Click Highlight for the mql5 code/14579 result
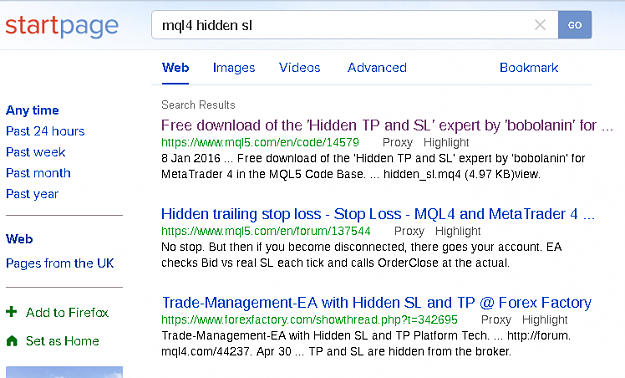 pos(446,142)
